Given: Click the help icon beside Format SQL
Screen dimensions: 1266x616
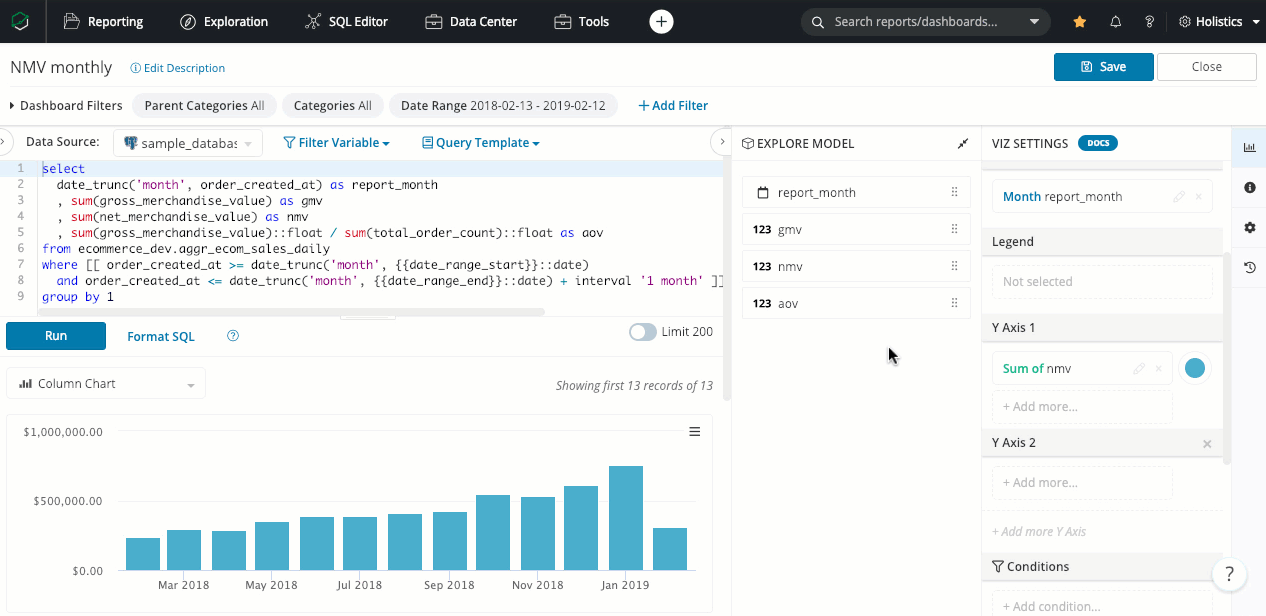Looking at the screenshot, I should click(233, 336).
